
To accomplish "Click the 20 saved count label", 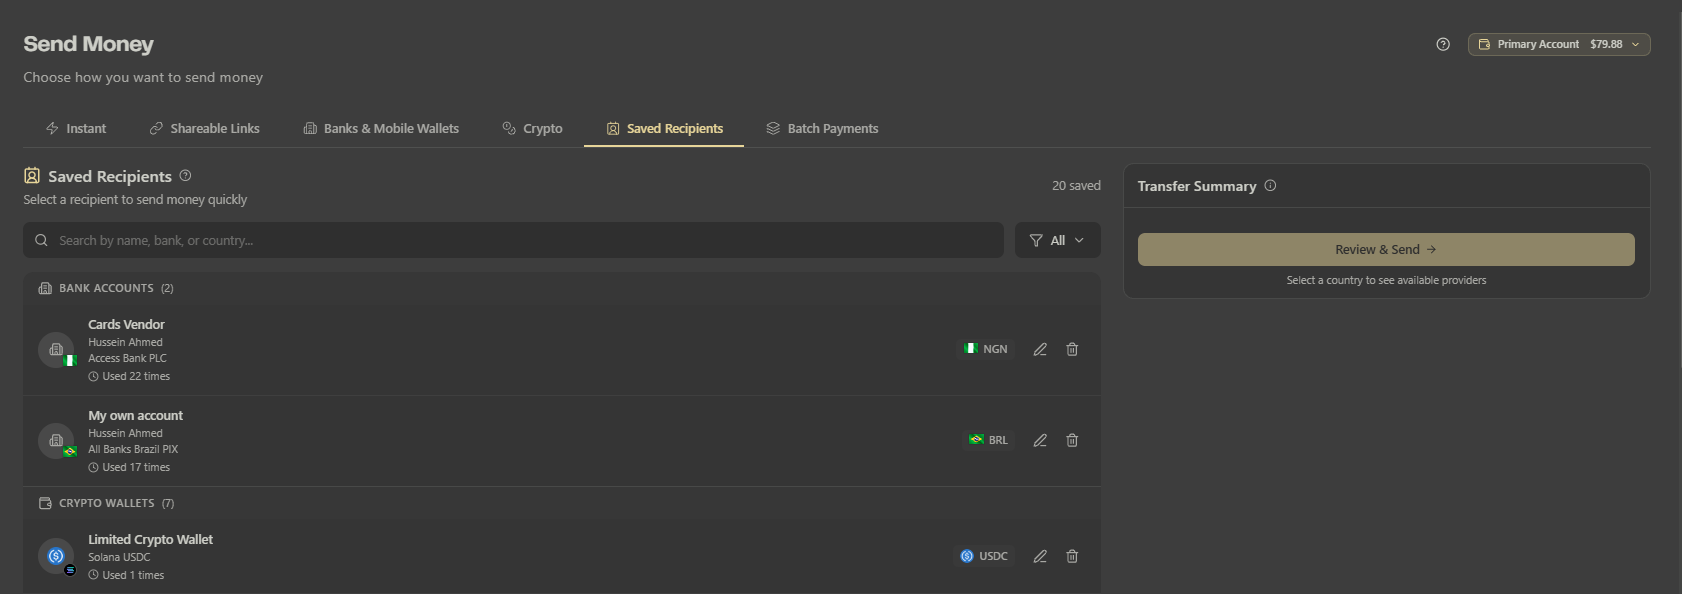I will [x=1076, y=186].
